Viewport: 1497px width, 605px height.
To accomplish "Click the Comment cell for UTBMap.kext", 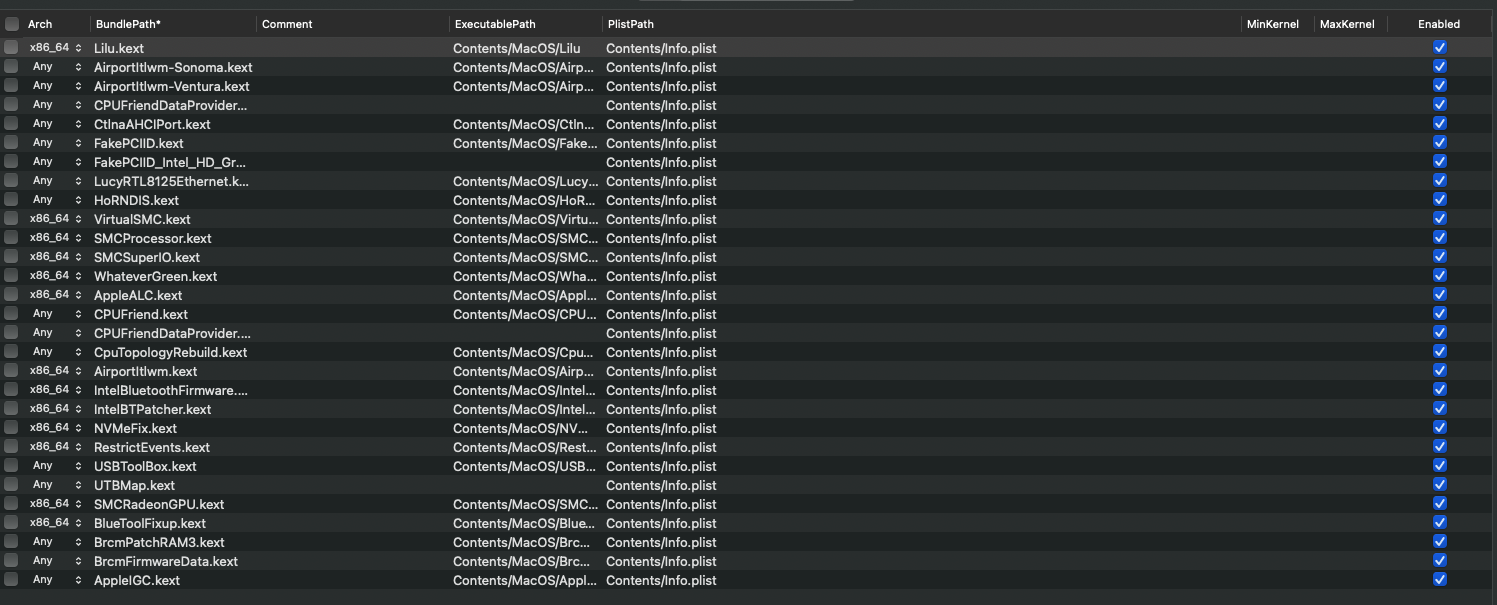I will 352,485.
